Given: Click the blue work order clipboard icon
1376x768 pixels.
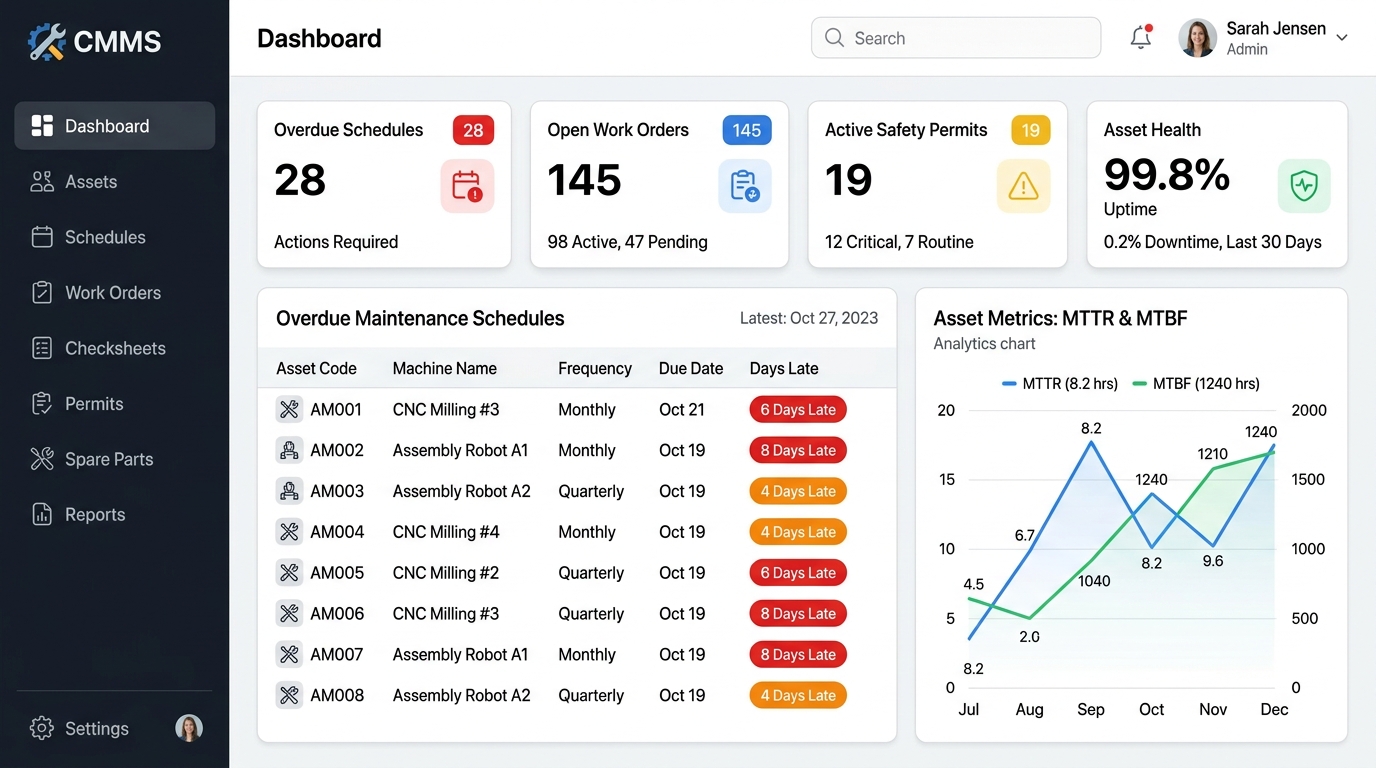Looking at the screenshot, I should click(x=745, y=186).
